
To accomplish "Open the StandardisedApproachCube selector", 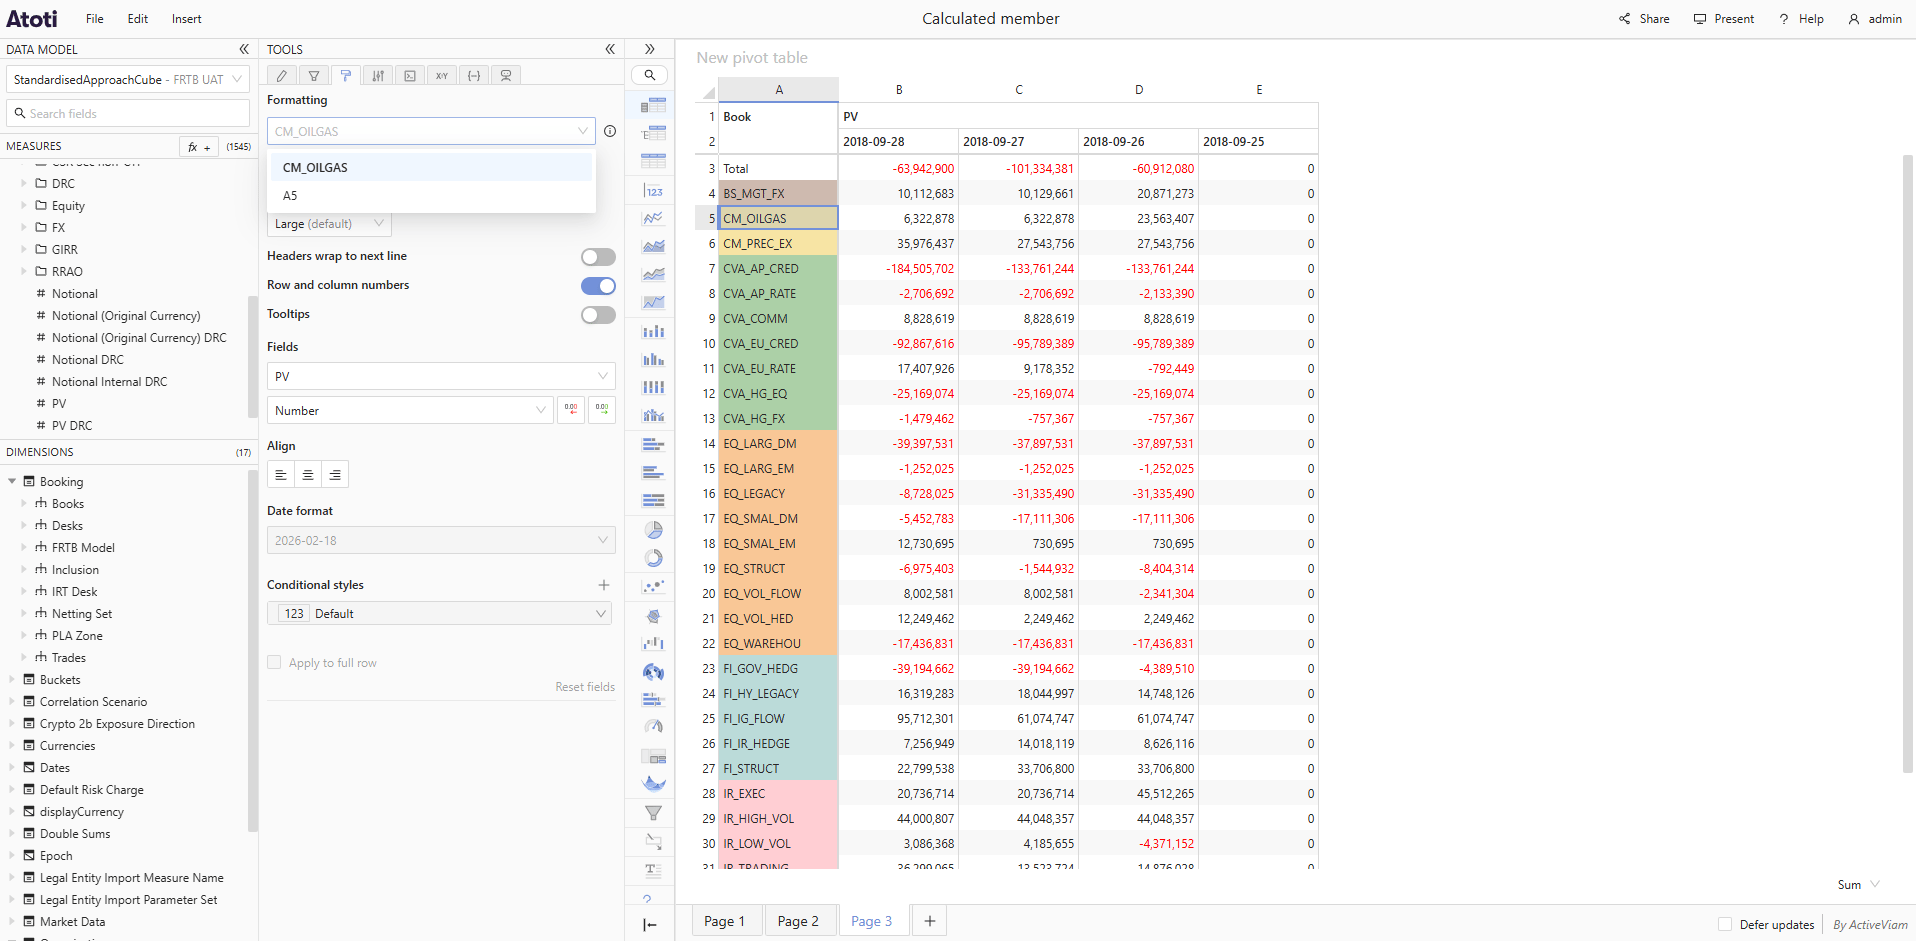I will click(128, 79).
